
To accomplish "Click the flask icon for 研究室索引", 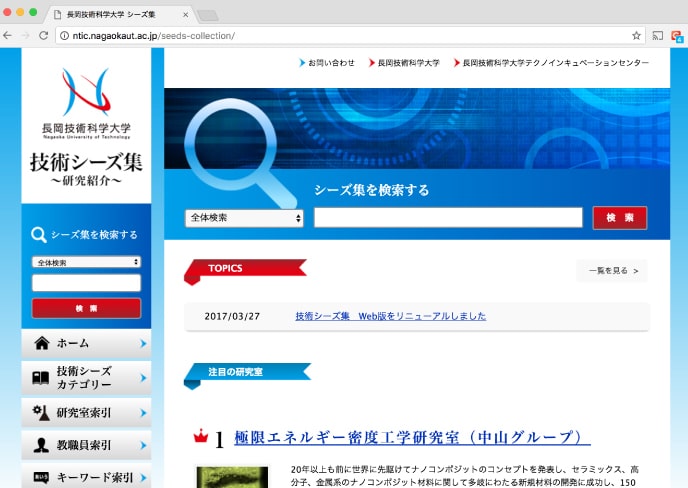I will tap(42, 412).
